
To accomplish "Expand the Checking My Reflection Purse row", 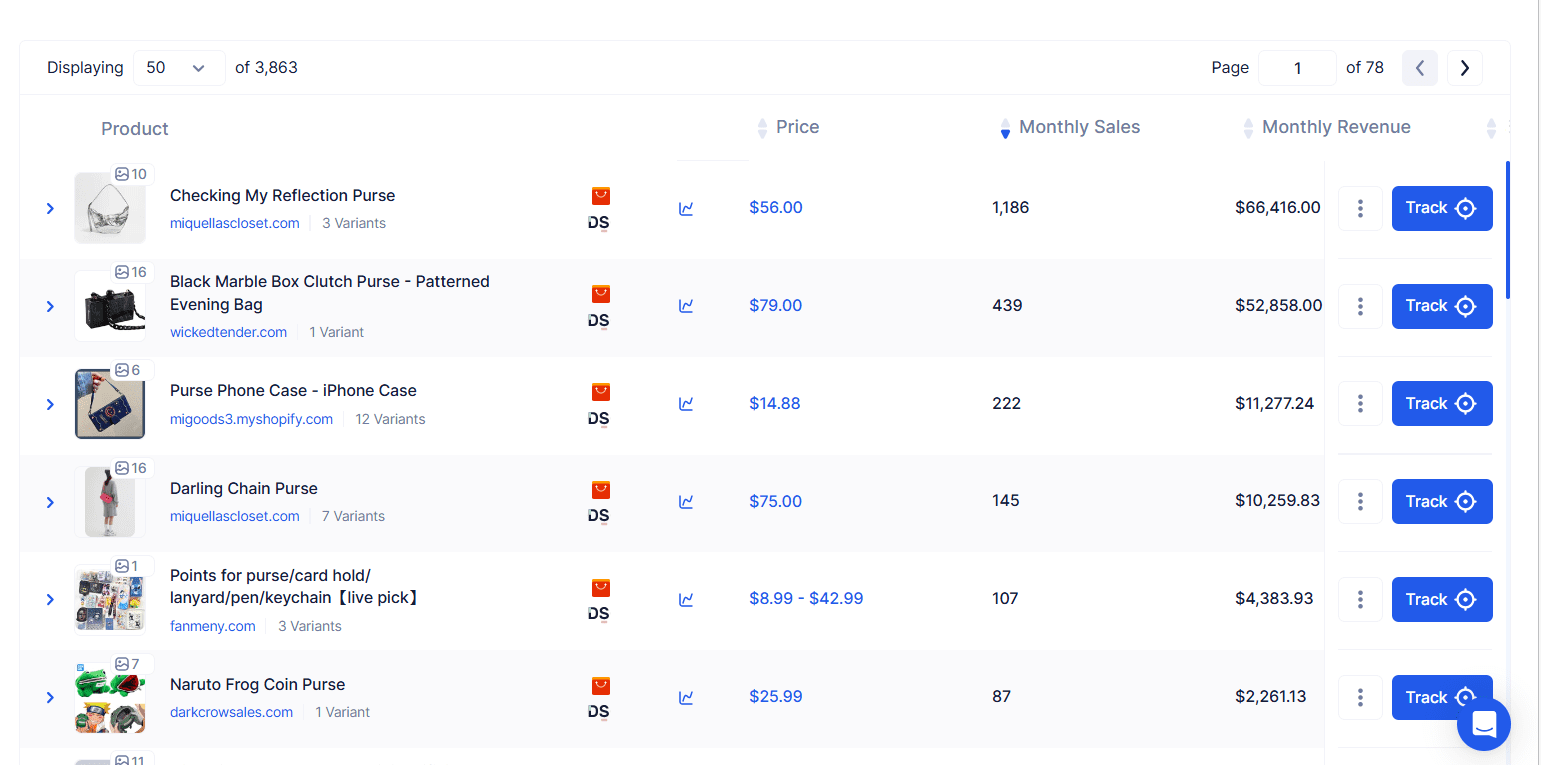I will click(x=50, y=208).
